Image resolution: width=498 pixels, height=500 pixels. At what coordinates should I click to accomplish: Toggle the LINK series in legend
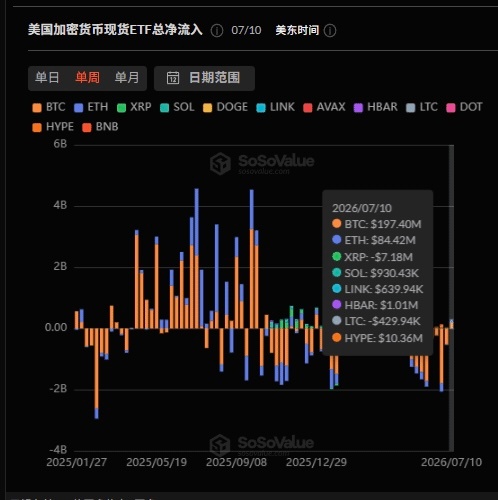[x=276, y=107]
